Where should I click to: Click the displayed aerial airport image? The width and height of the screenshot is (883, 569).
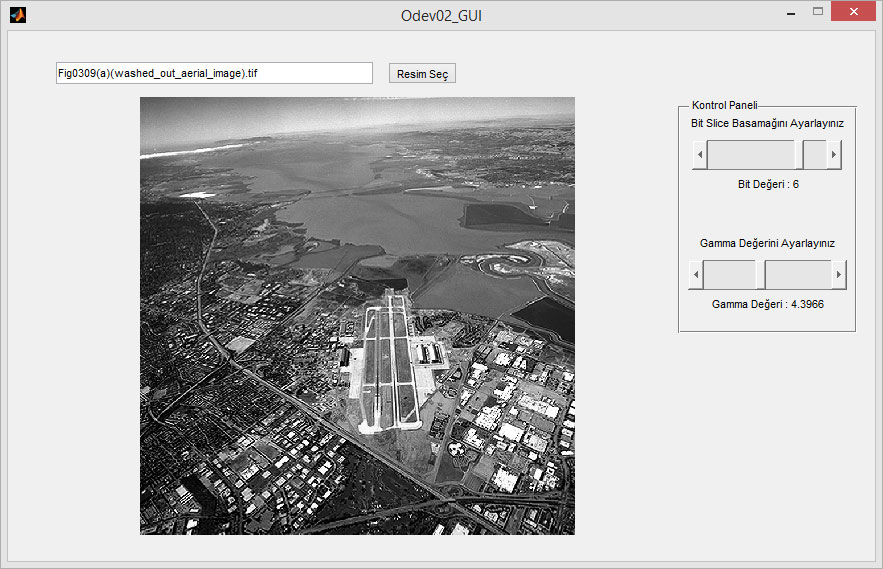(357, 316)
